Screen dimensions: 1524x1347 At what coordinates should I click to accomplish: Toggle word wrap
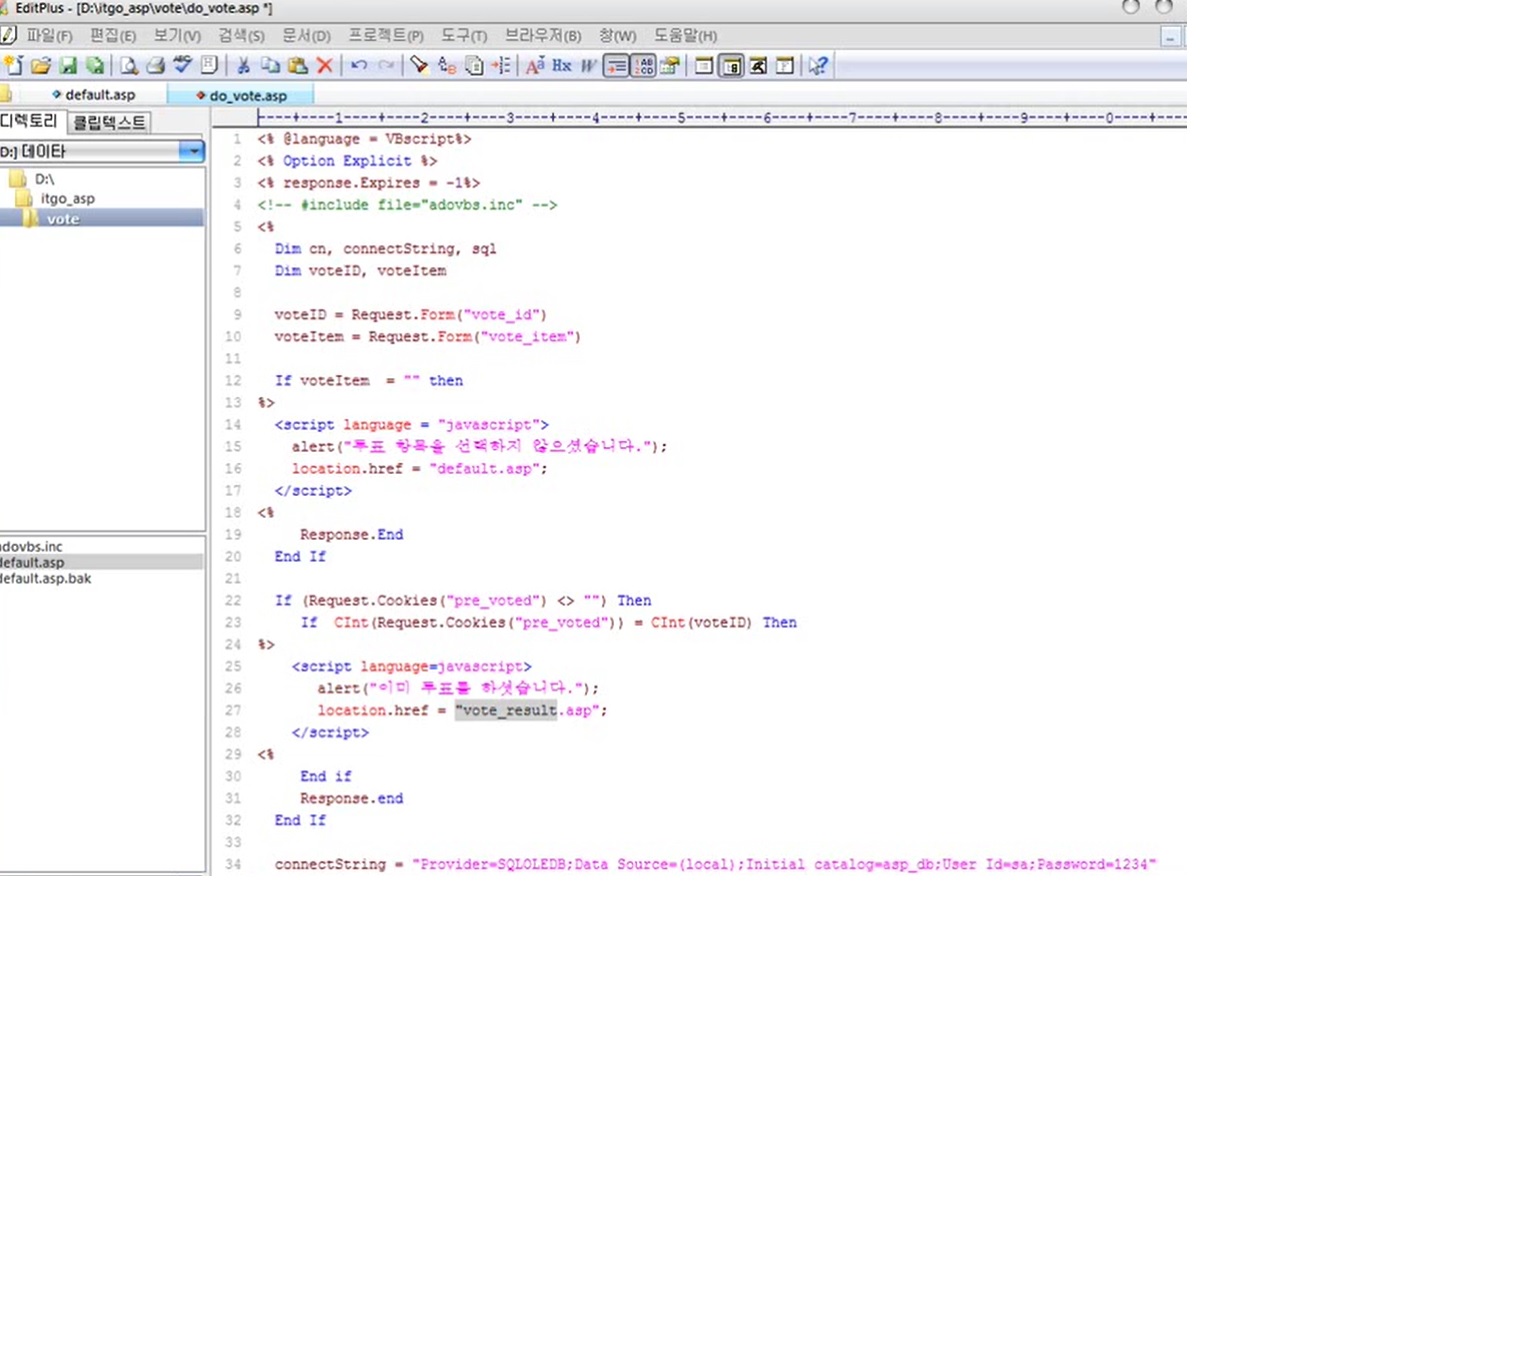616,66
